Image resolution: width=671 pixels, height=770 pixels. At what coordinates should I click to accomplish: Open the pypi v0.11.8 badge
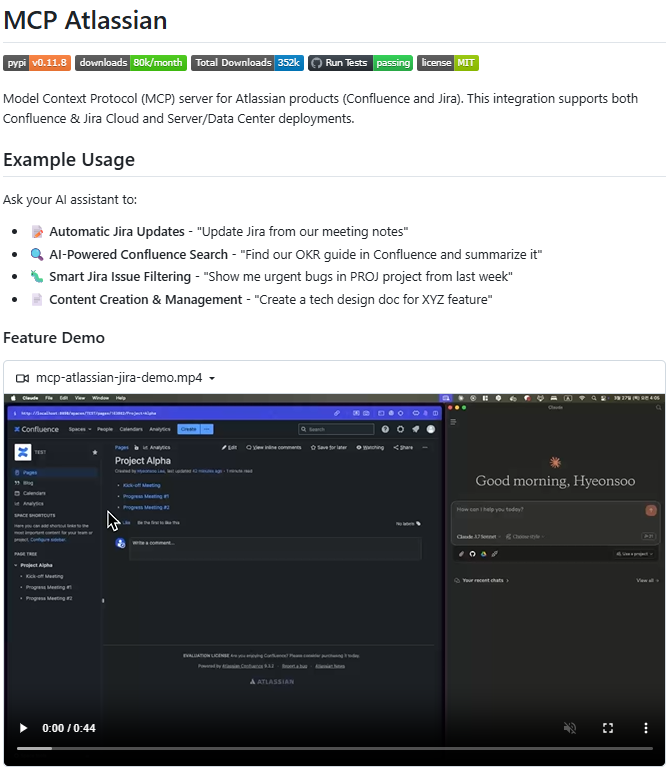pyautogui.click(x=37, y=63)
